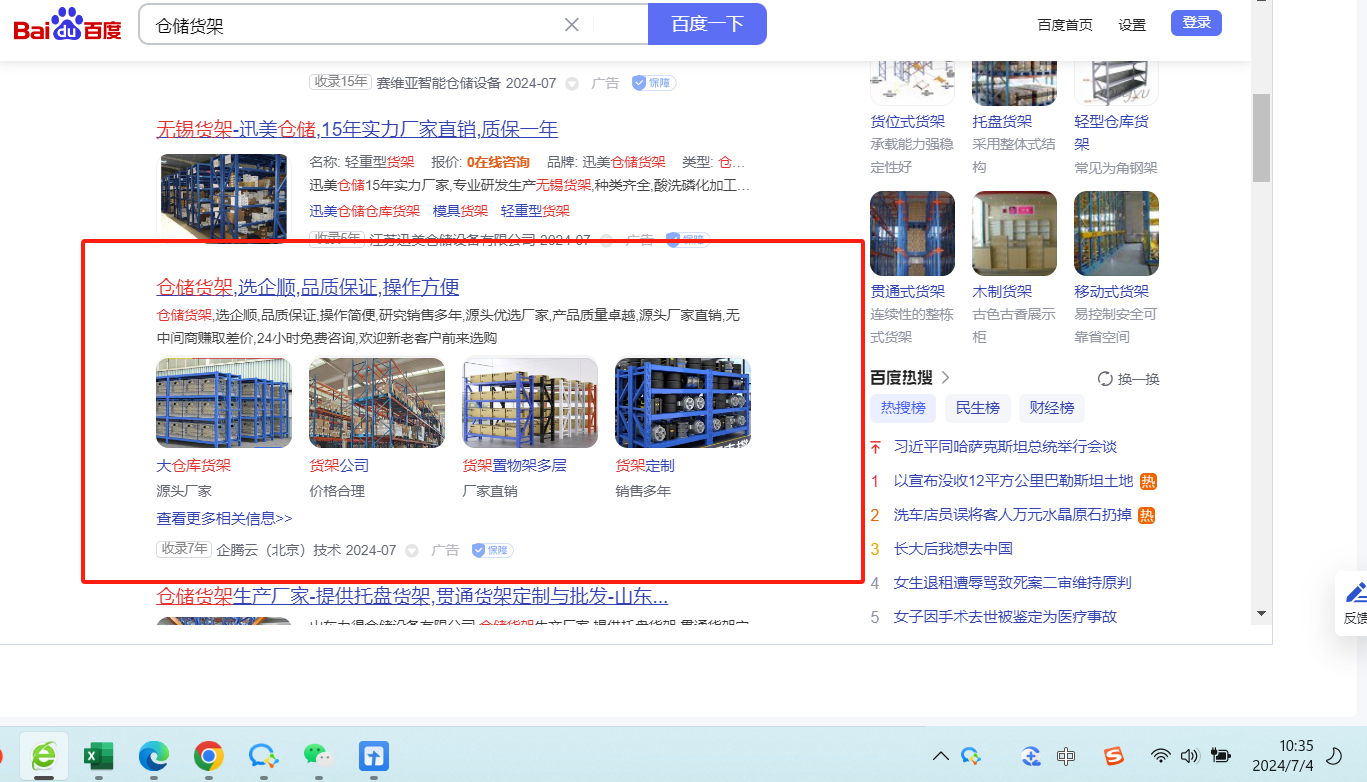Screen dimensions: 1367x782
Task: Open Microsoft Edge from the taskbar
Action: tap(153, 756)
